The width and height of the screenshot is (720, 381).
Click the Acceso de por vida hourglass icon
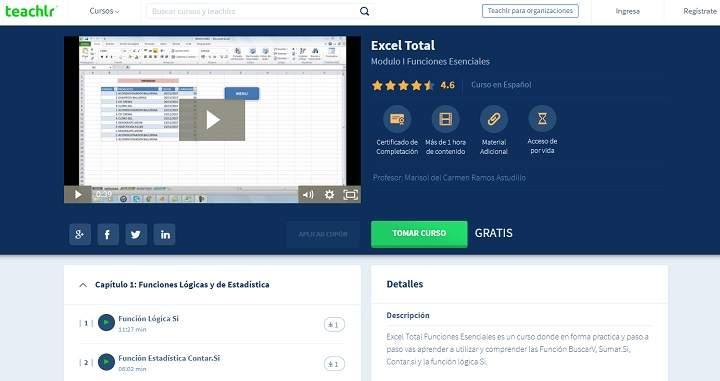[542, 118]
